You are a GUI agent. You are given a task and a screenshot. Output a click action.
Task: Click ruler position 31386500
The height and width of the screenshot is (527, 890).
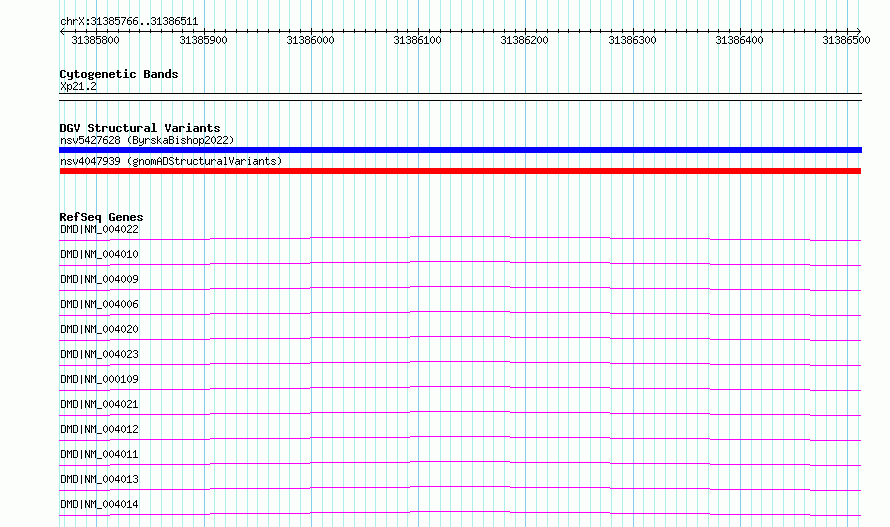coord(846,40)
